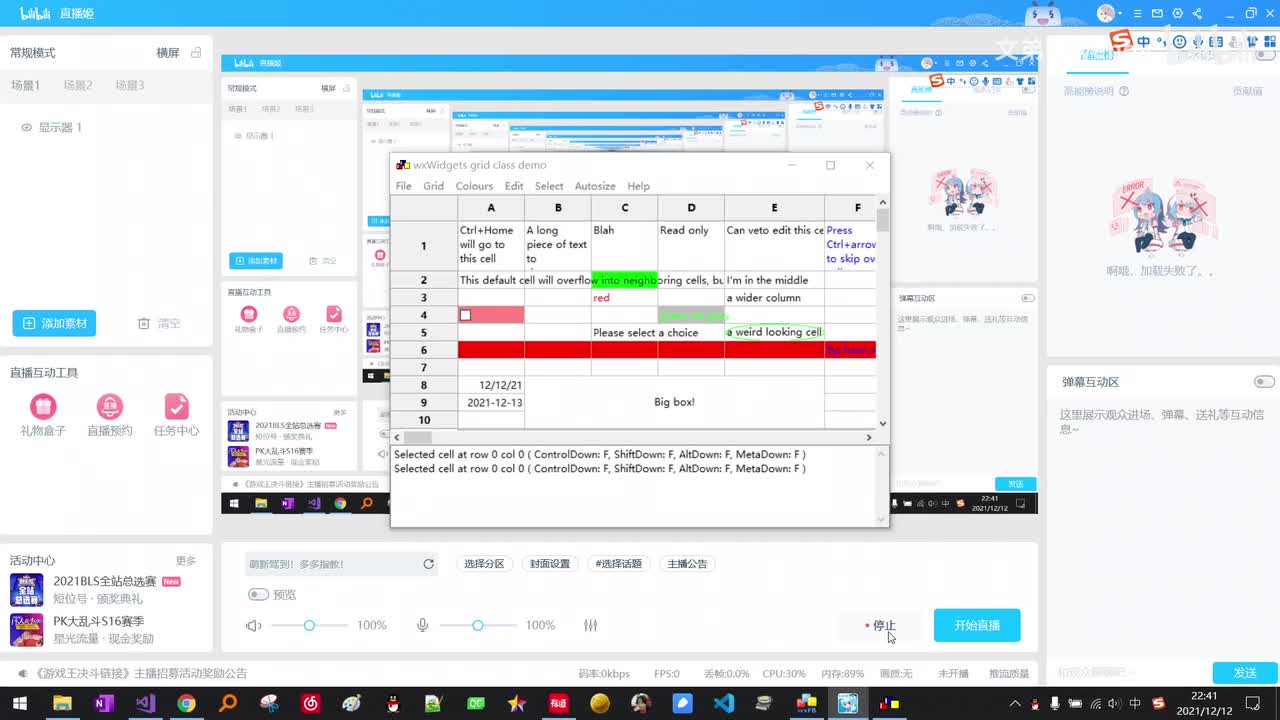Toggle the 弹幕互动区 switch
1280x720 pixels.
[1264, 382]
